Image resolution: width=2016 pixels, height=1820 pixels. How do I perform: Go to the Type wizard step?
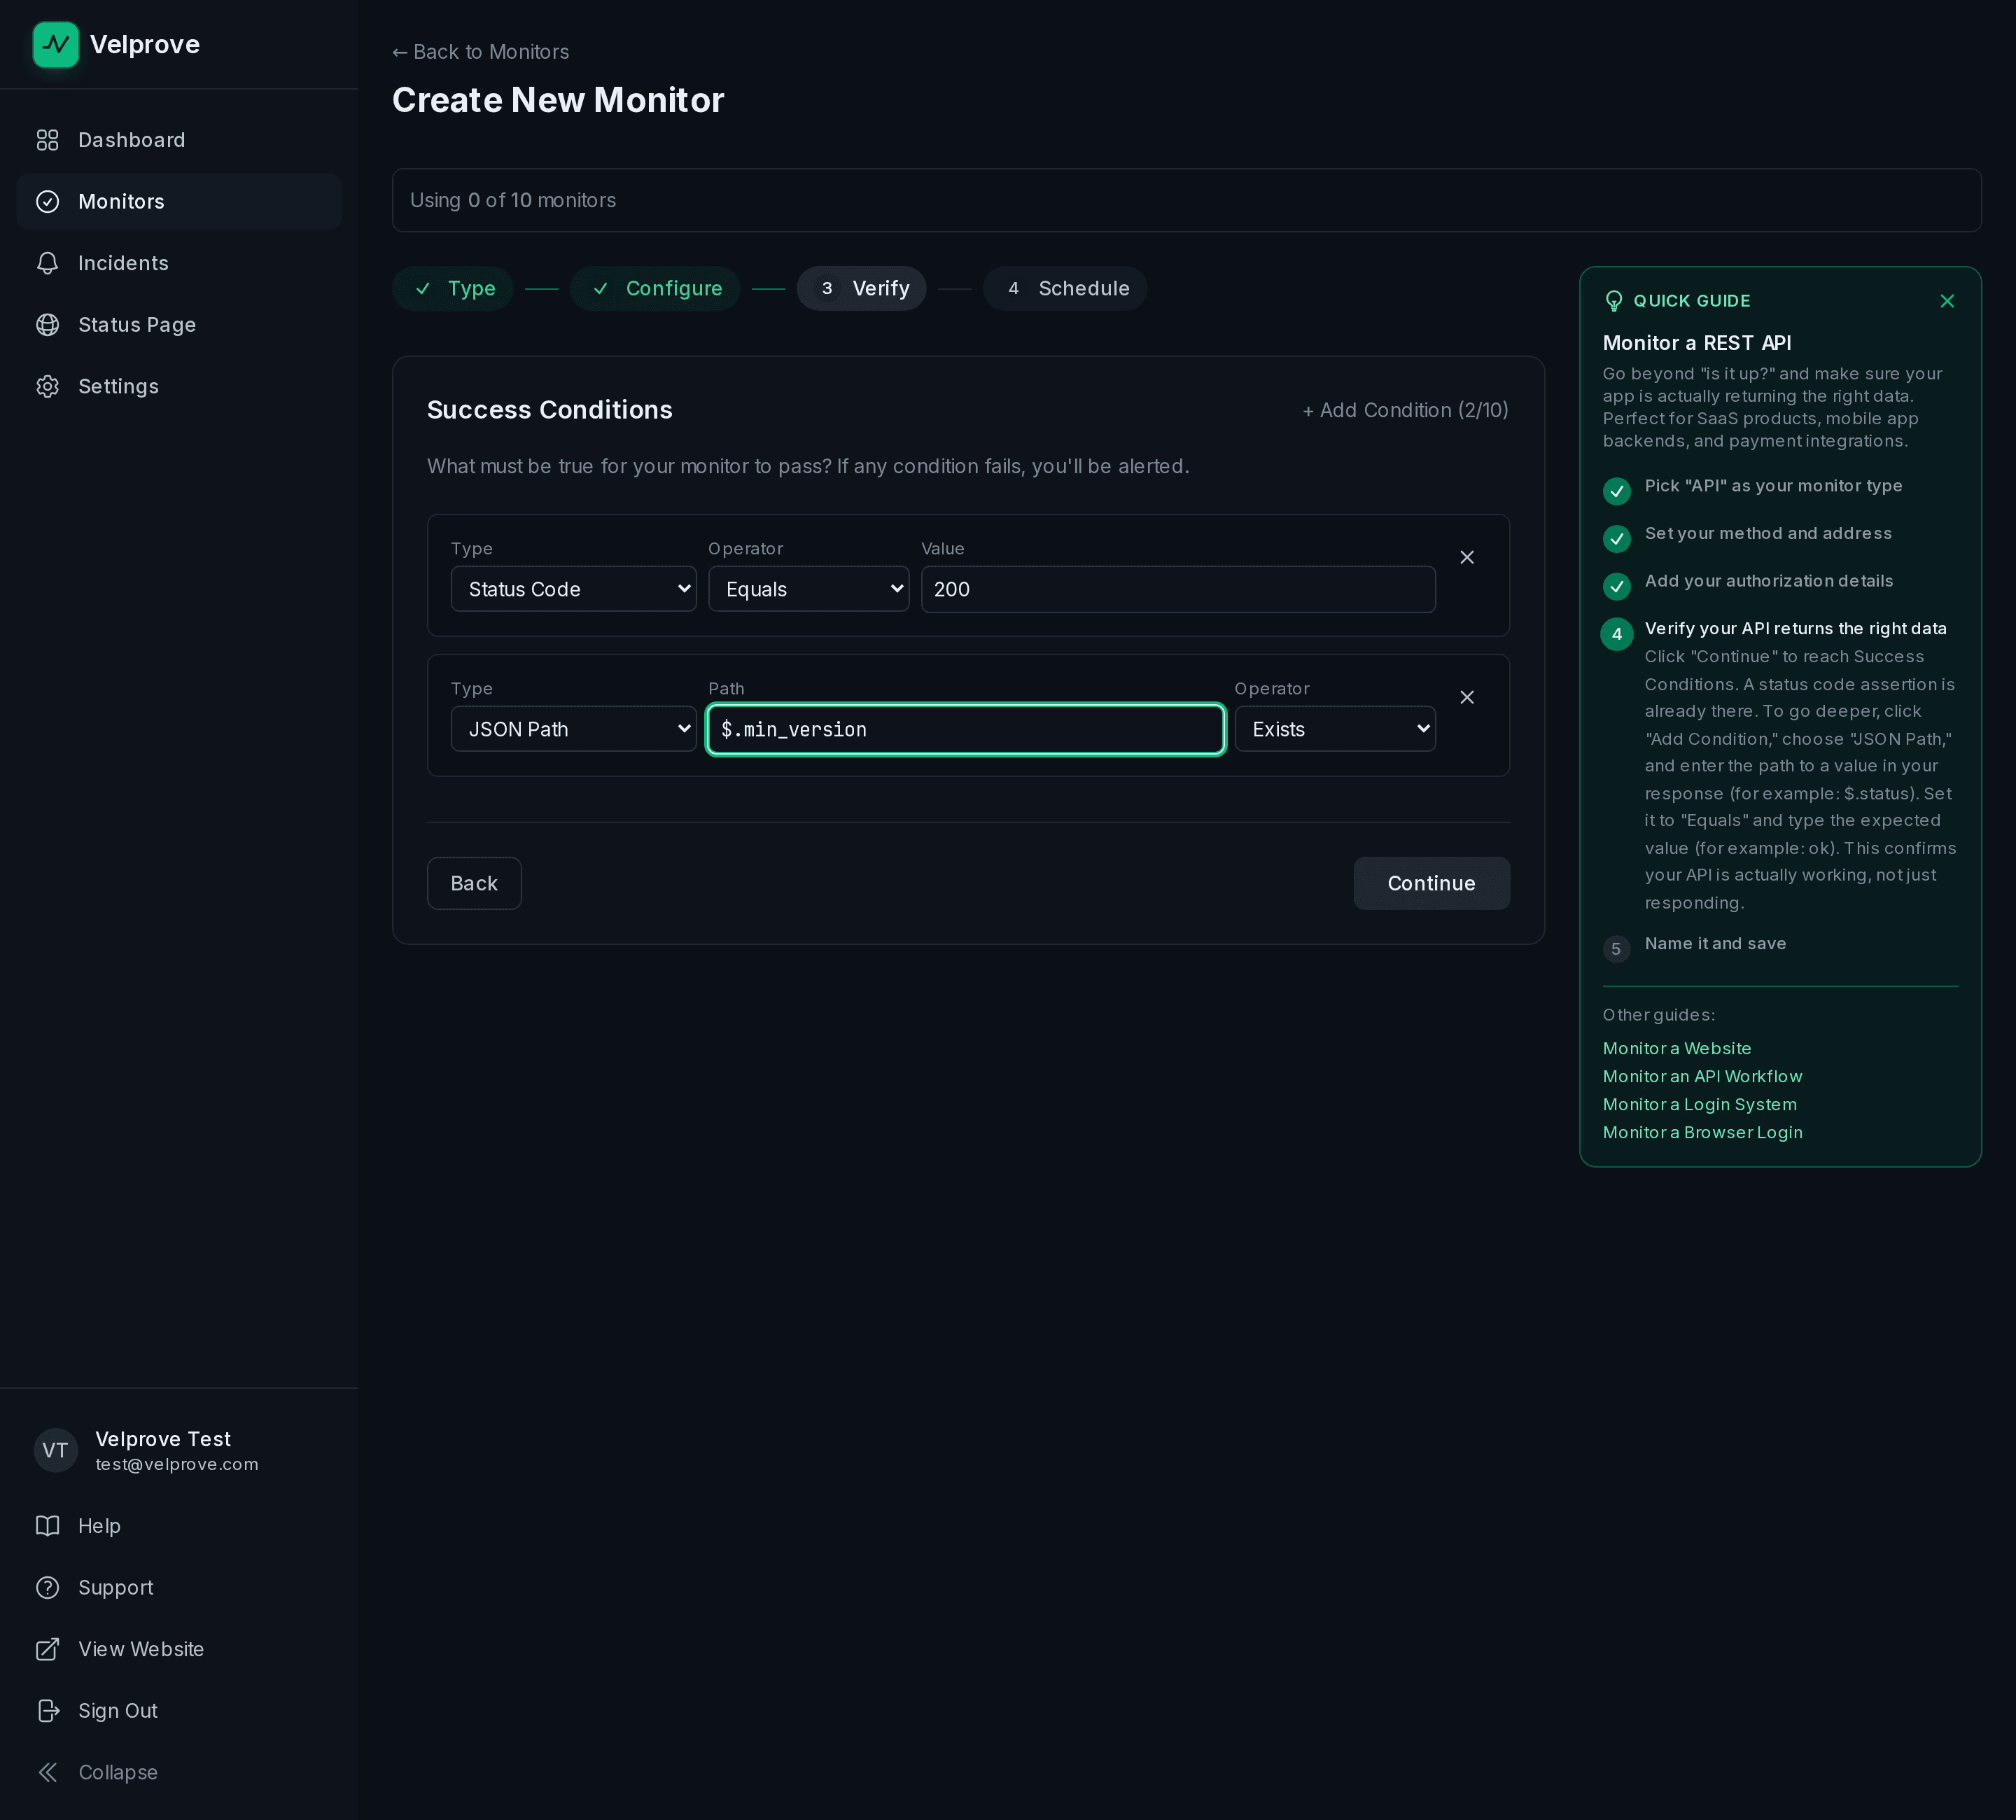[x=453, y=289]
